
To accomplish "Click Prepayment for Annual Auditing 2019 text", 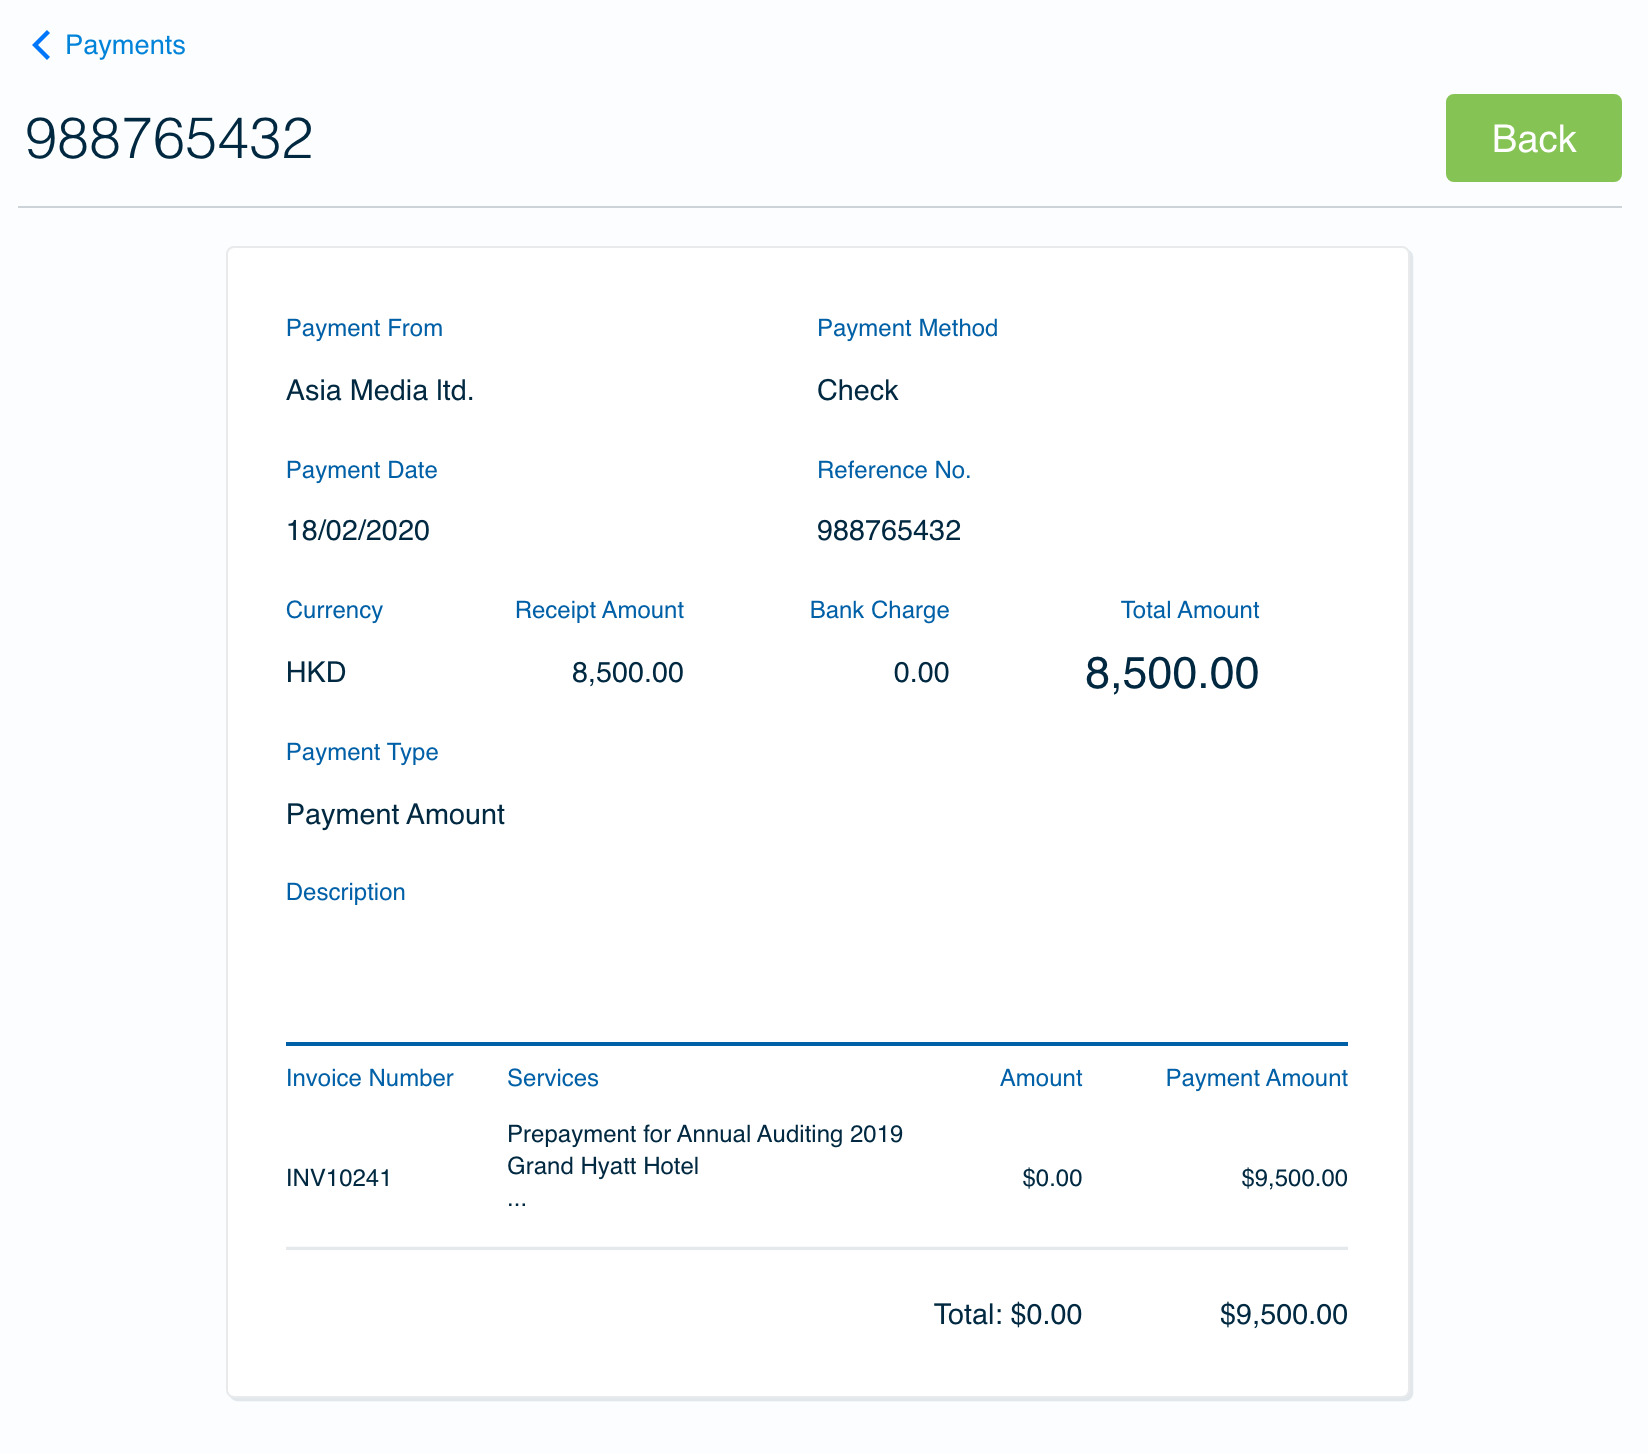I will pyautogui.click(x=705, y=1134).
